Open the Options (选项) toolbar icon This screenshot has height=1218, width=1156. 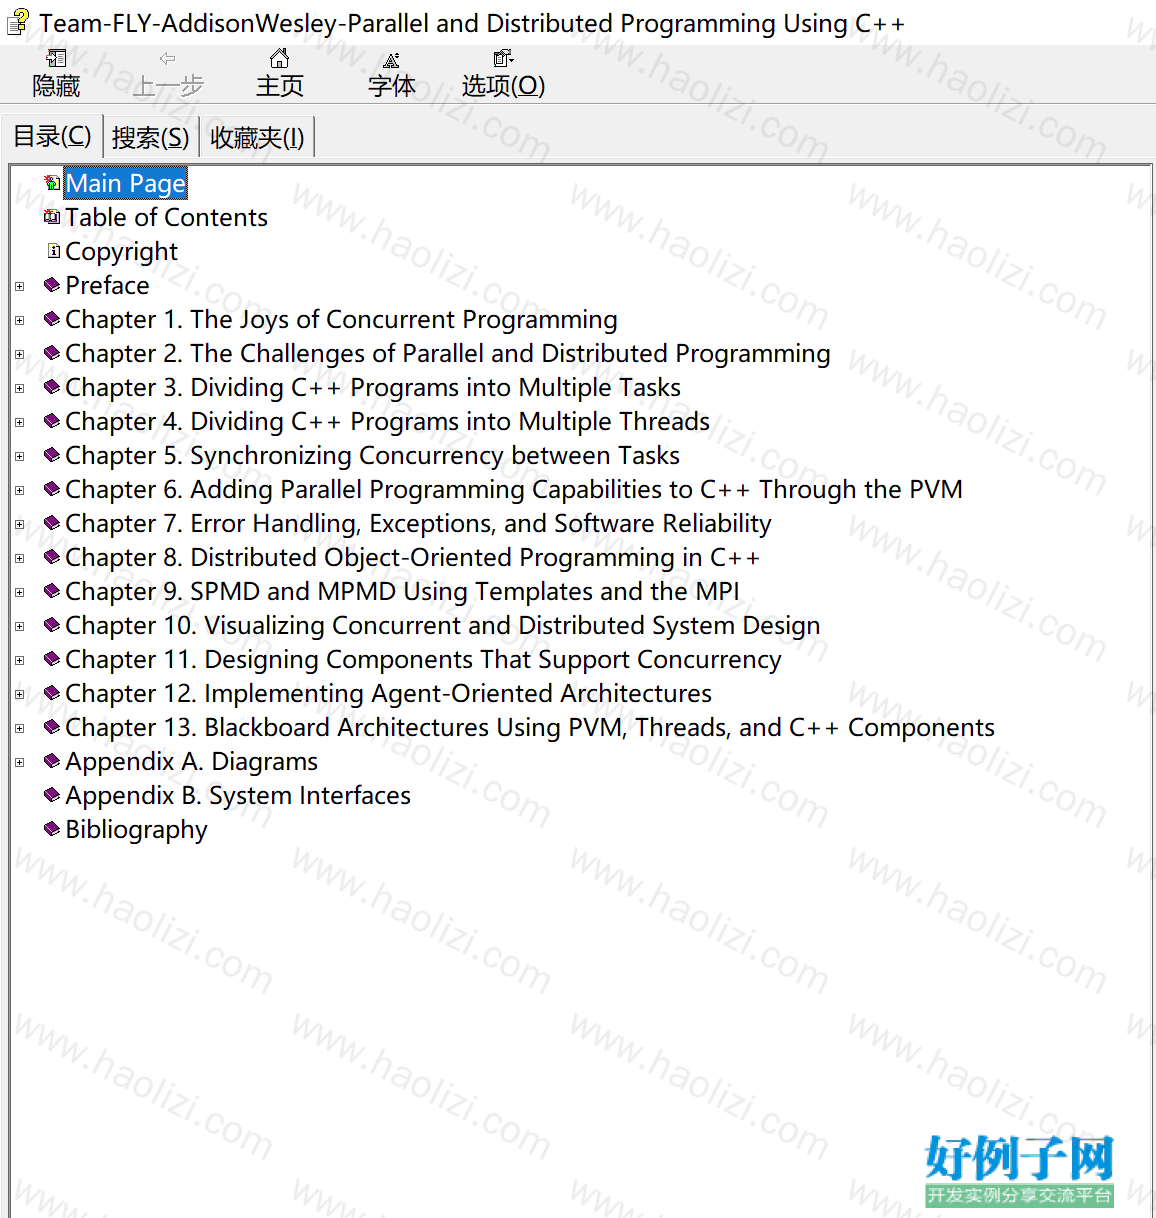(x=503, y=58)
